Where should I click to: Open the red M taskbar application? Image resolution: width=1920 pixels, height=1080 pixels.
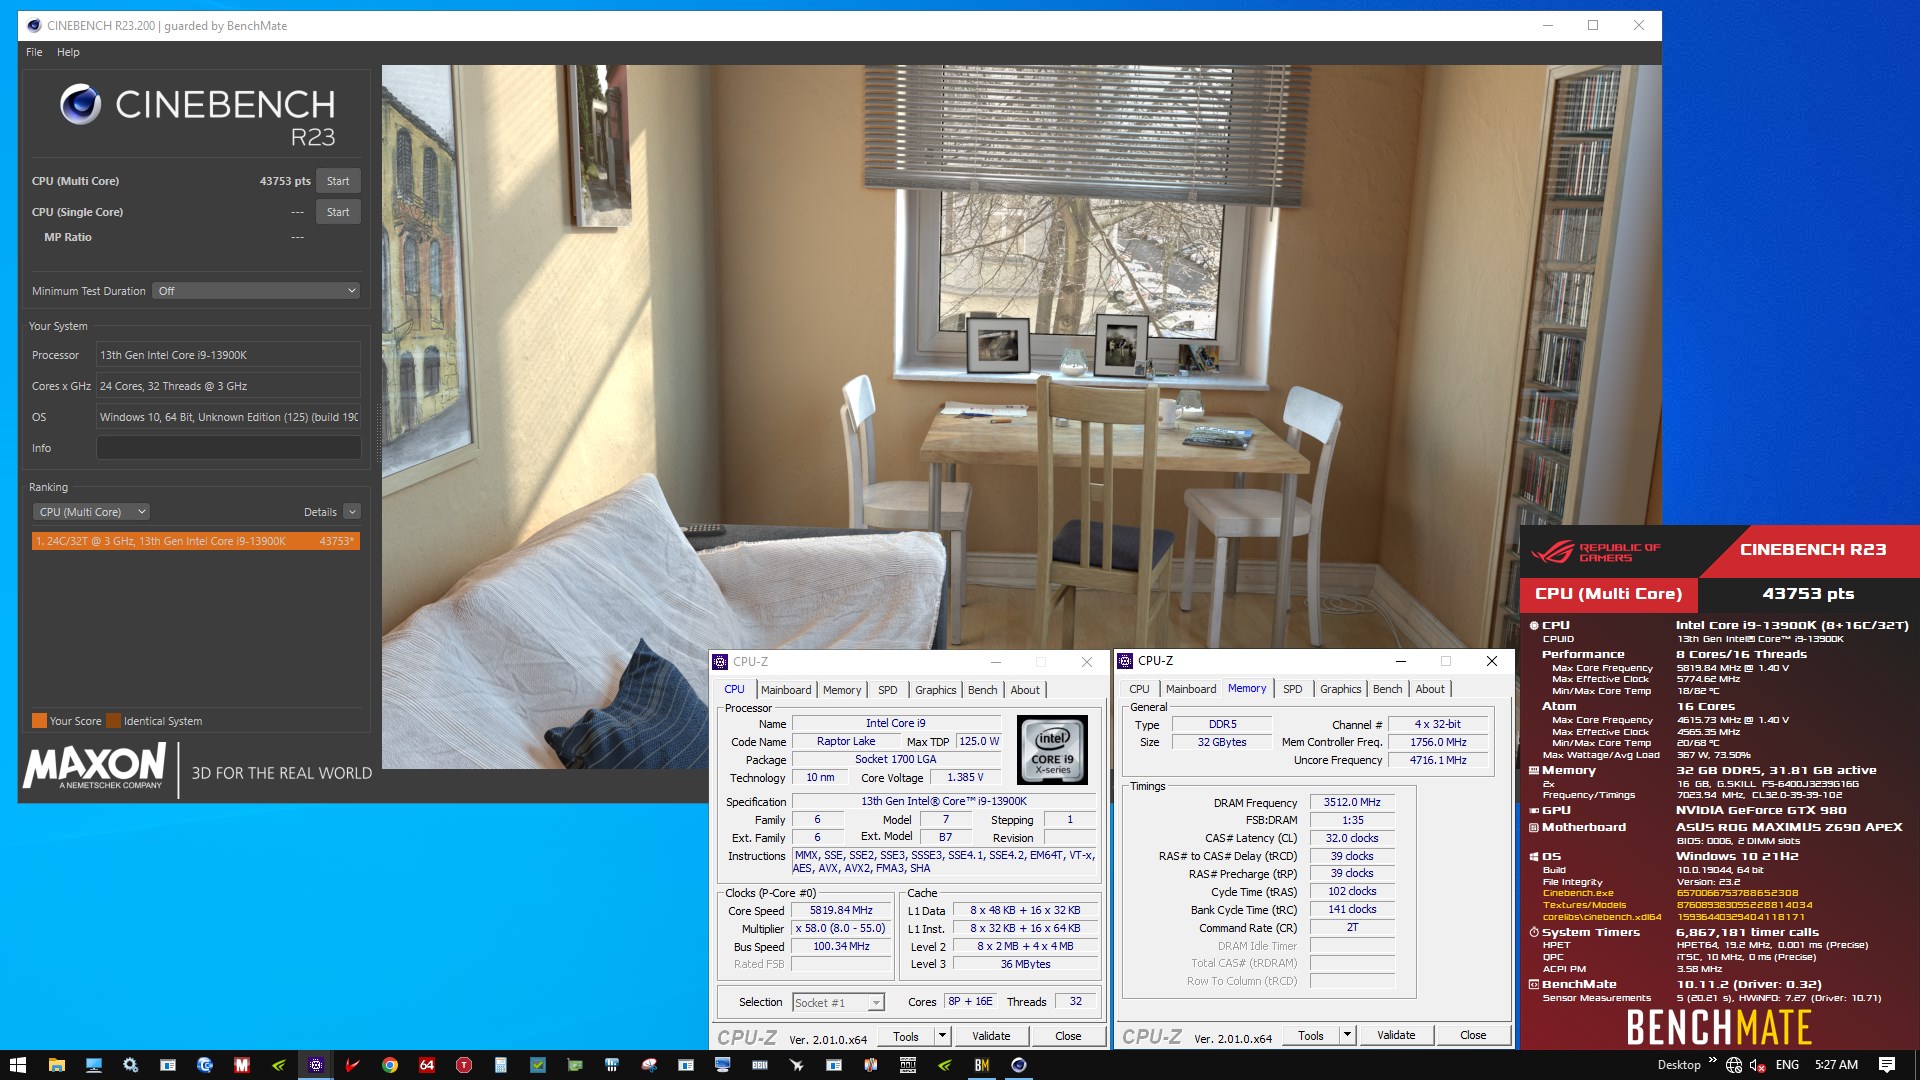241,1065
